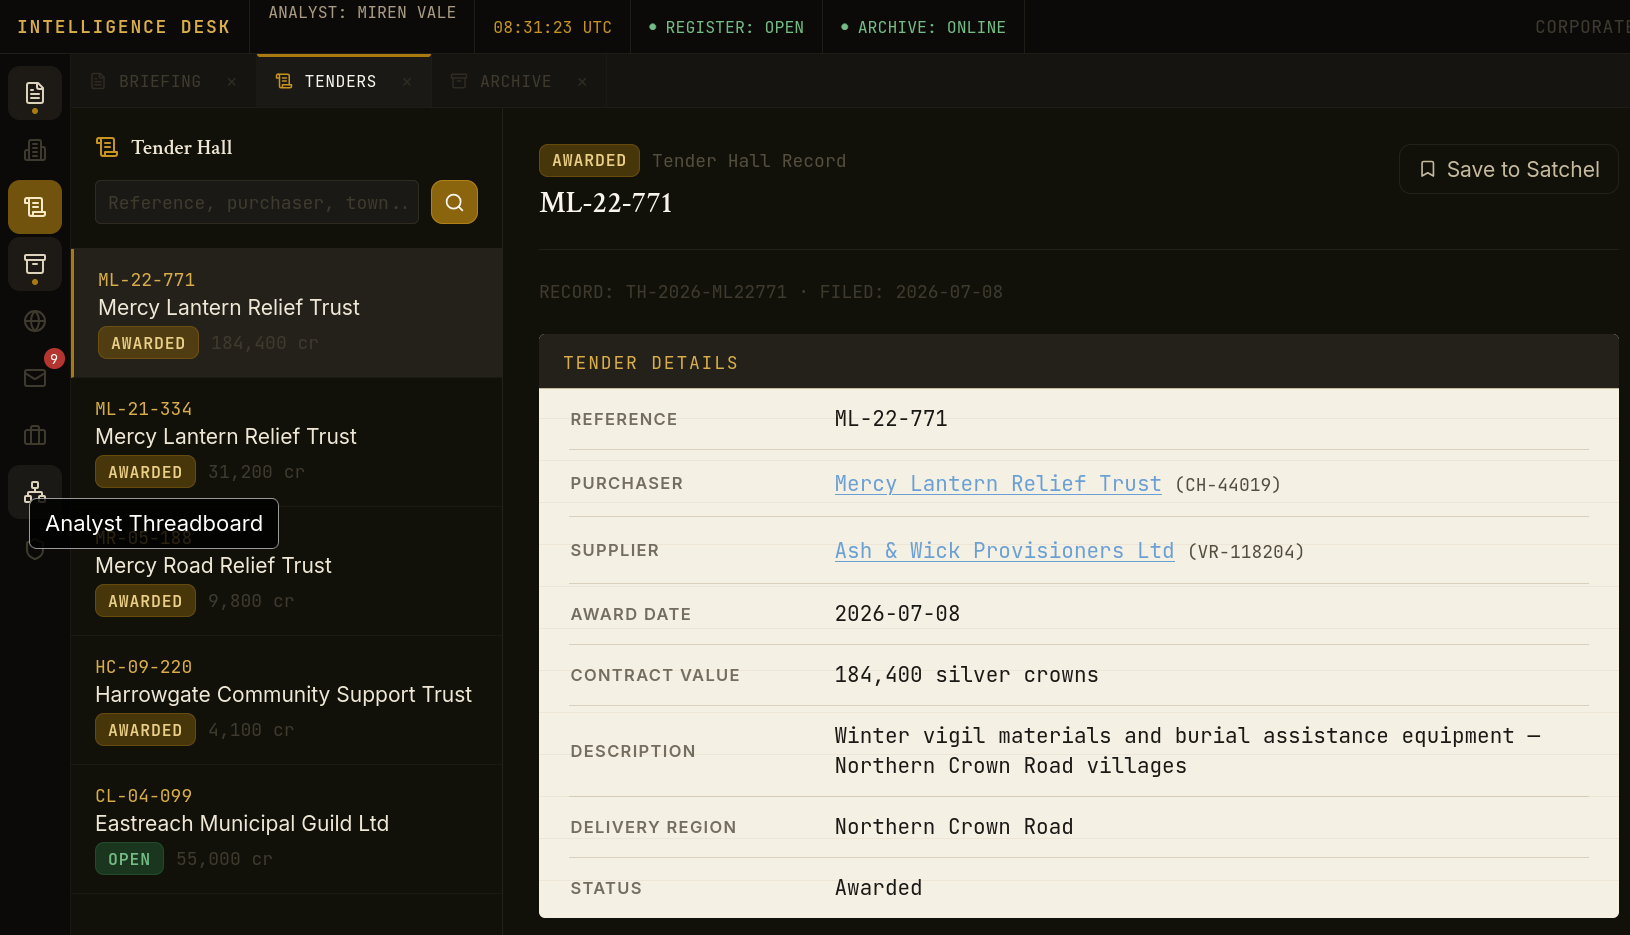Click award date 2026-07-08 value
Image resolution: width=1630 pixels, height=935 pixels.
click(x=897, y=614)
